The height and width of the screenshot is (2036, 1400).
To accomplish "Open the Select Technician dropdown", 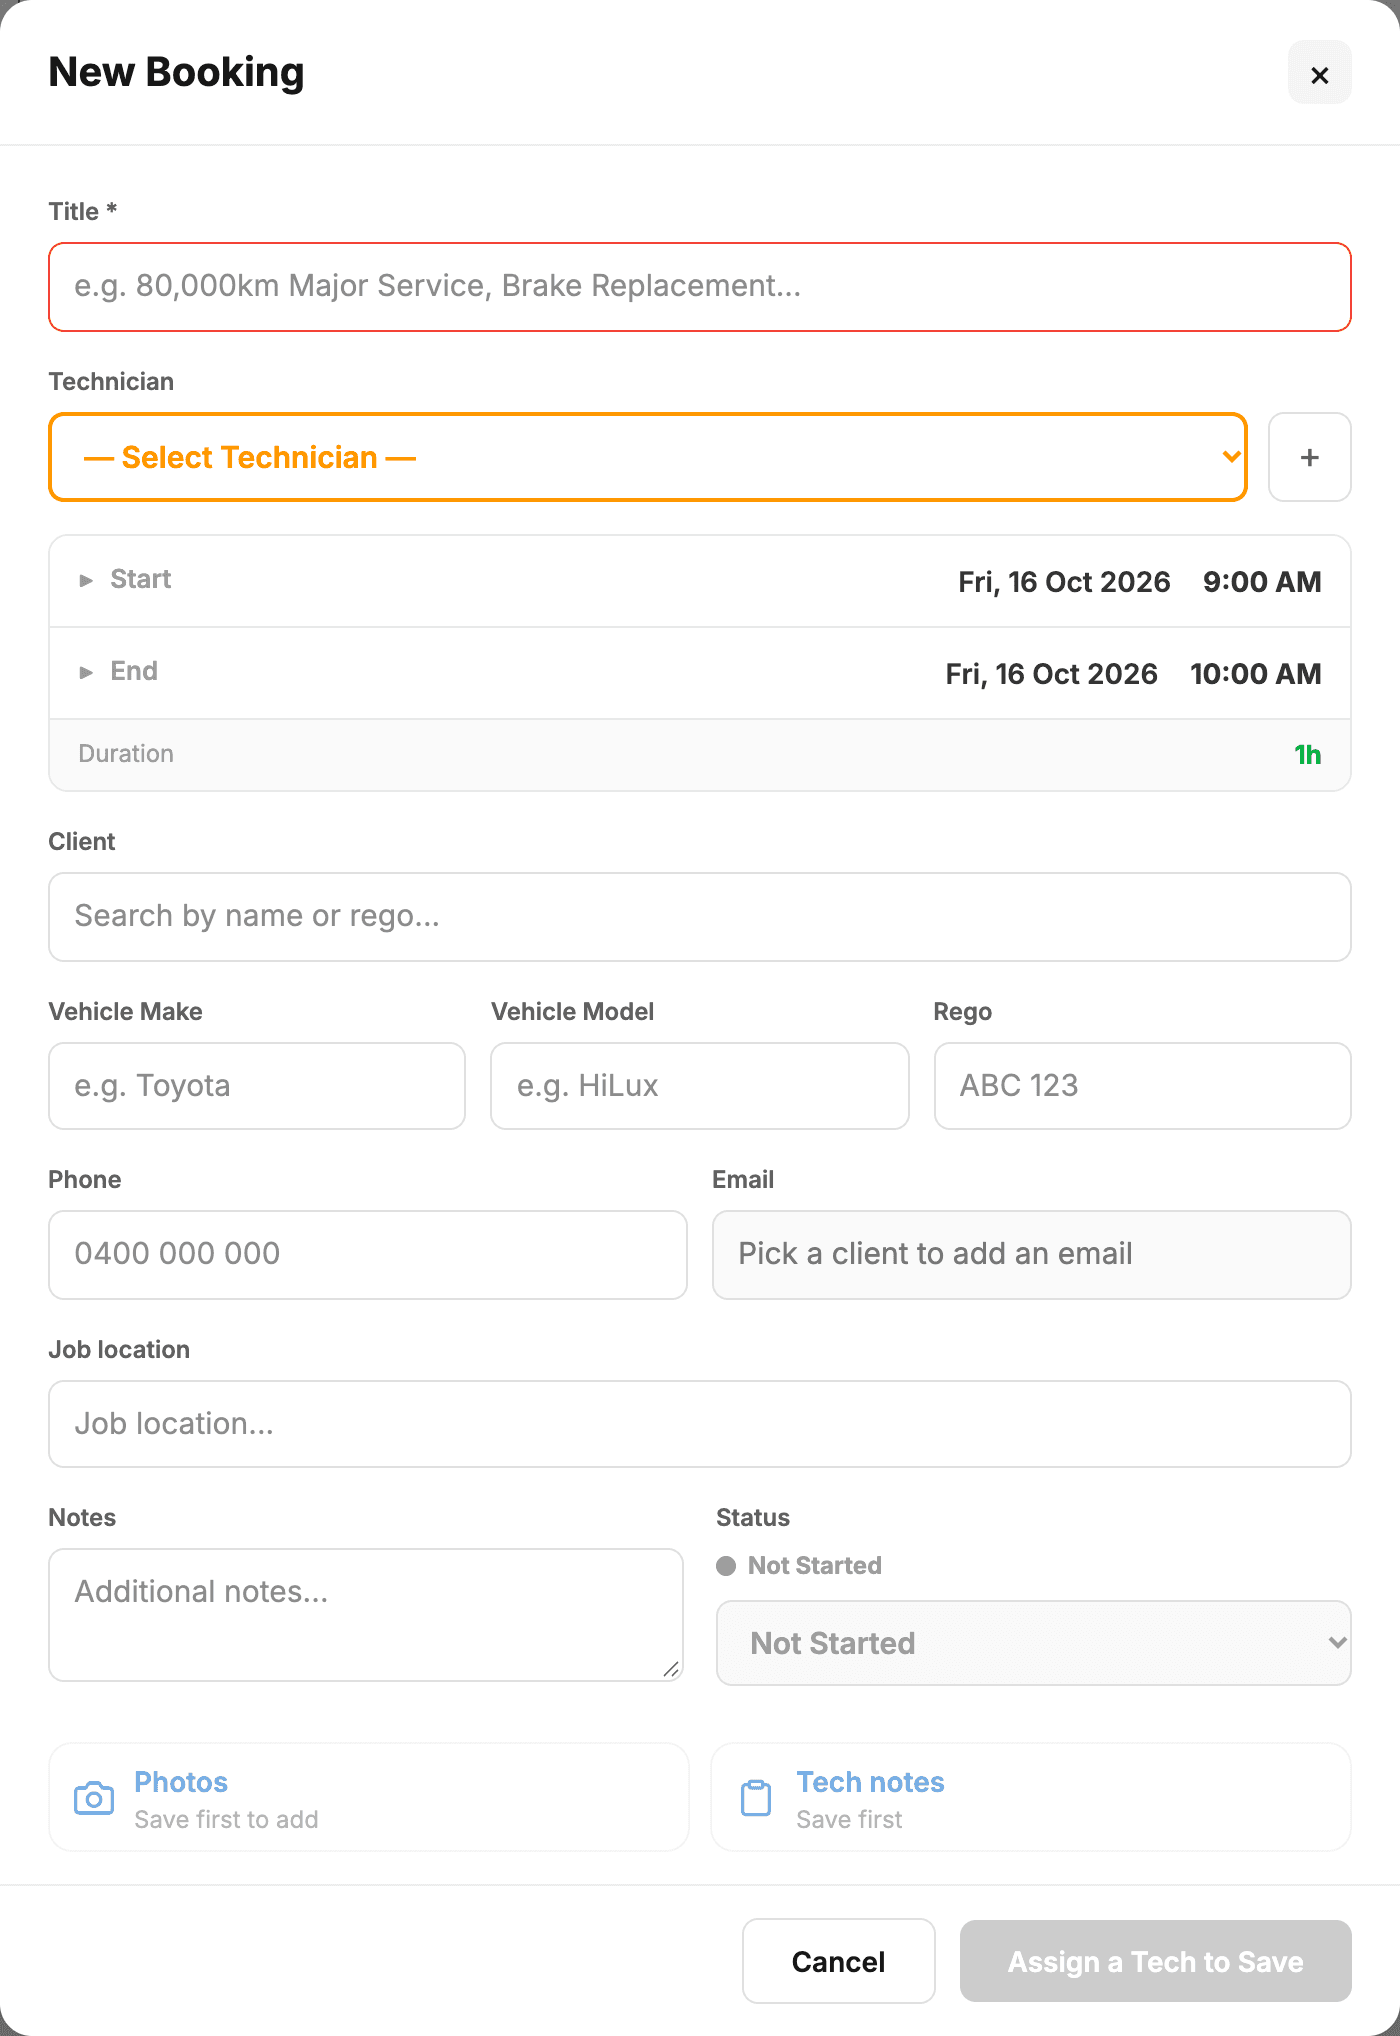I will tap(648, 457).
